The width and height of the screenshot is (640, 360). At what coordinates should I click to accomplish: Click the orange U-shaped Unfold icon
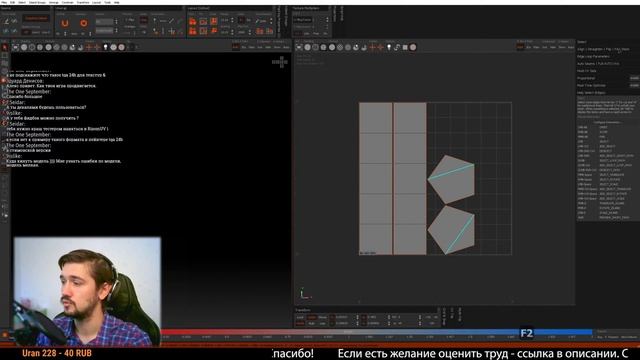[x=65, y=23]
